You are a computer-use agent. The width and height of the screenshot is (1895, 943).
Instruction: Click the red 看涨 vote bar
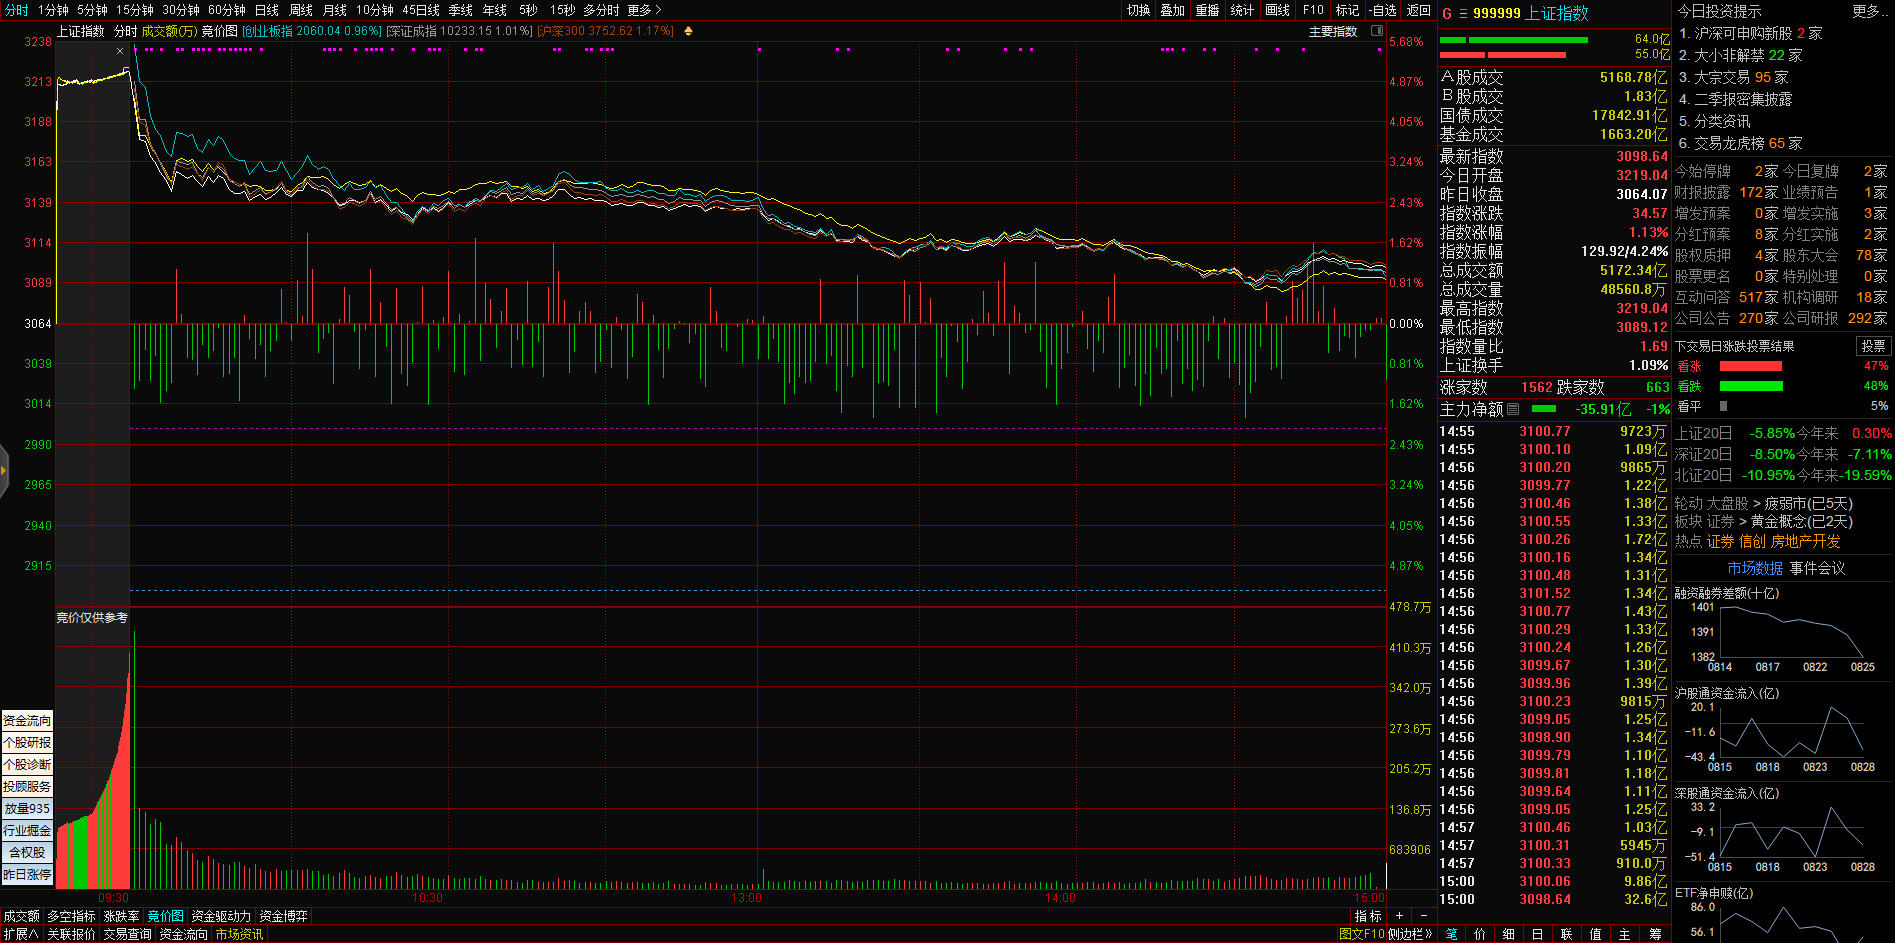click(1750, 366)
